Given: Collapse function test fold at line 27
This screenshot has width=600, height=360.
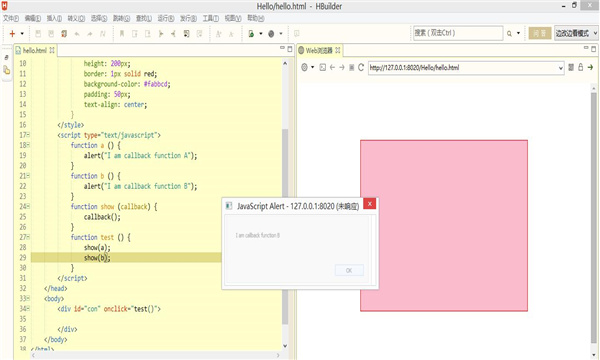Looking at the screenshot, I should point(28,237).
